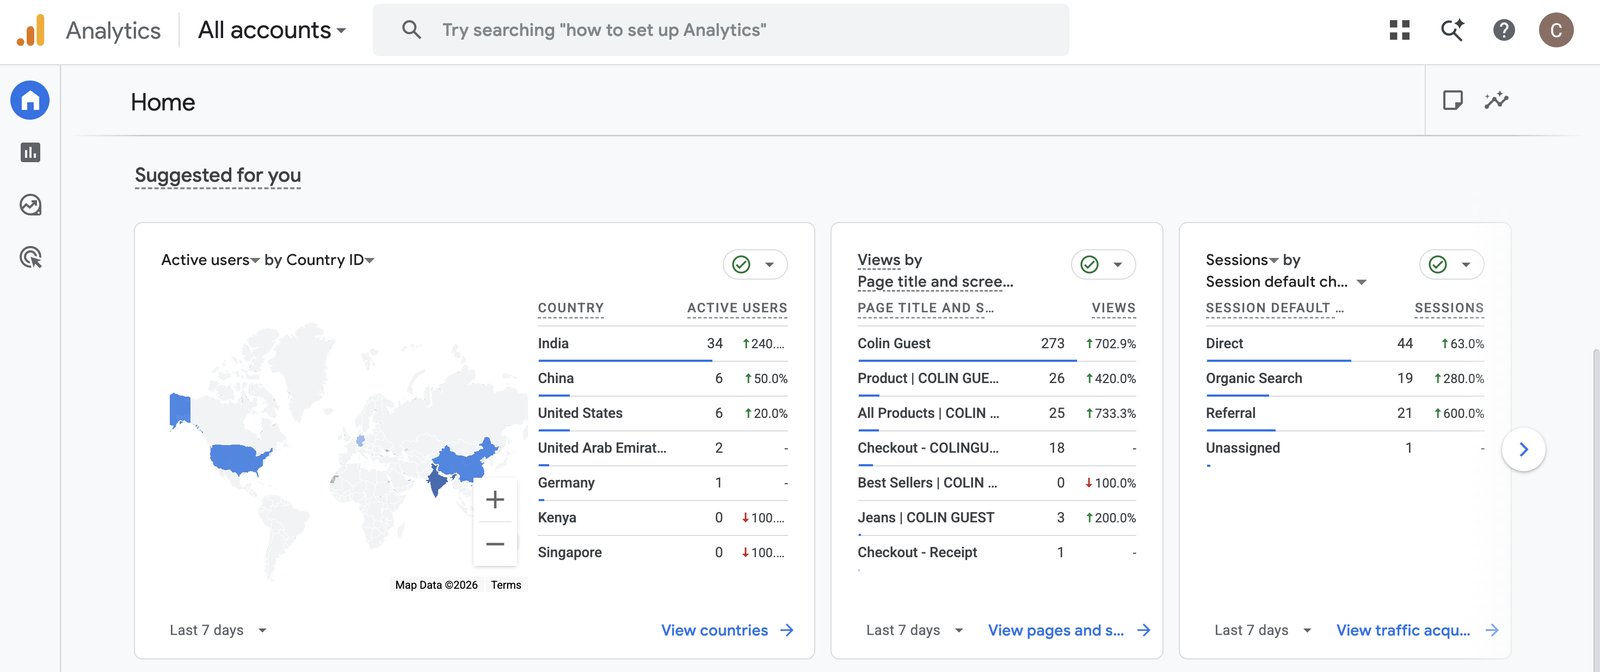Click the View traffic acquisition arrow icon

point(1492,630)
